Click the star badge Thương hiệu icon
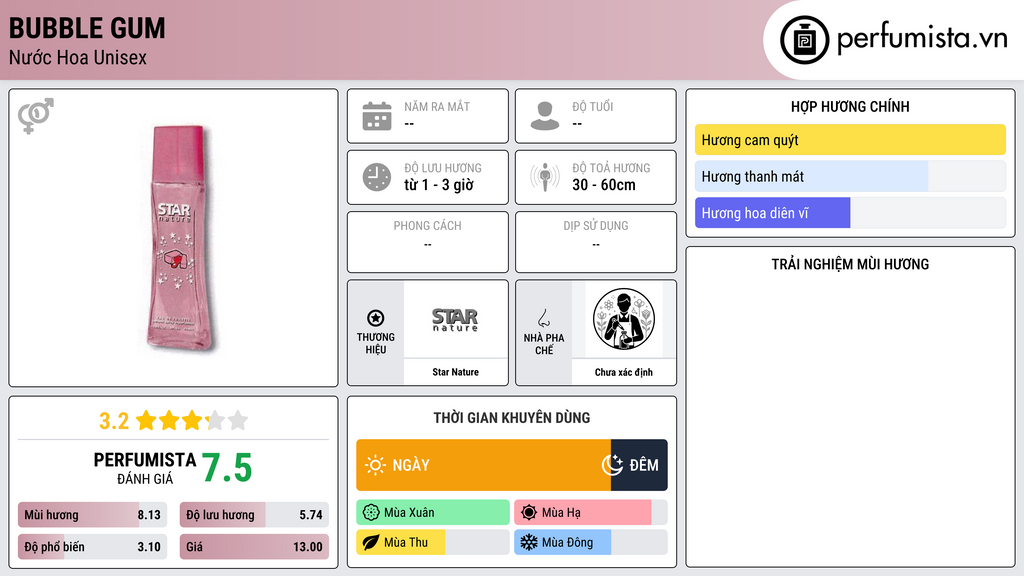This screenshot has height=576, width=1024. [x=376, y=318]
